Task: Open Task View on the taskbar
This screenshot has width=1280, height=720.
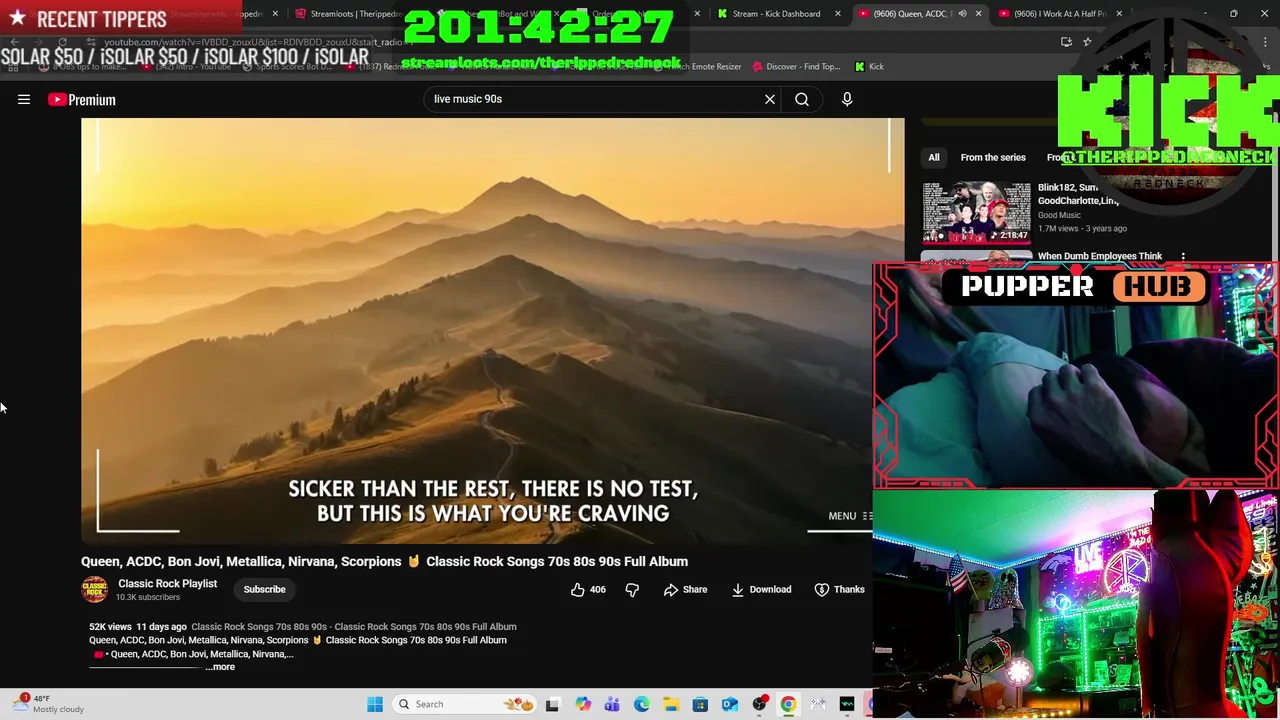Action: [552, 704]
